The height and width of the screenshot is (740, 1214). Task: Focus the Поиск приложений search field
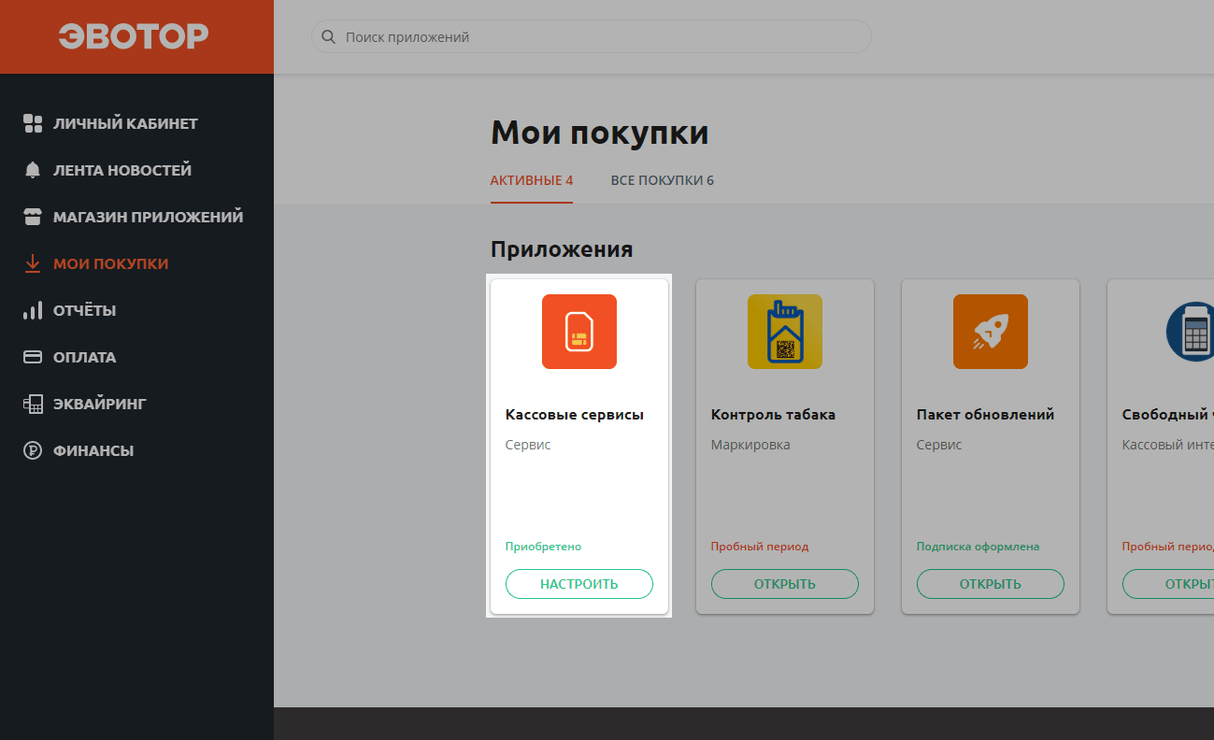(x=591, y=37)
